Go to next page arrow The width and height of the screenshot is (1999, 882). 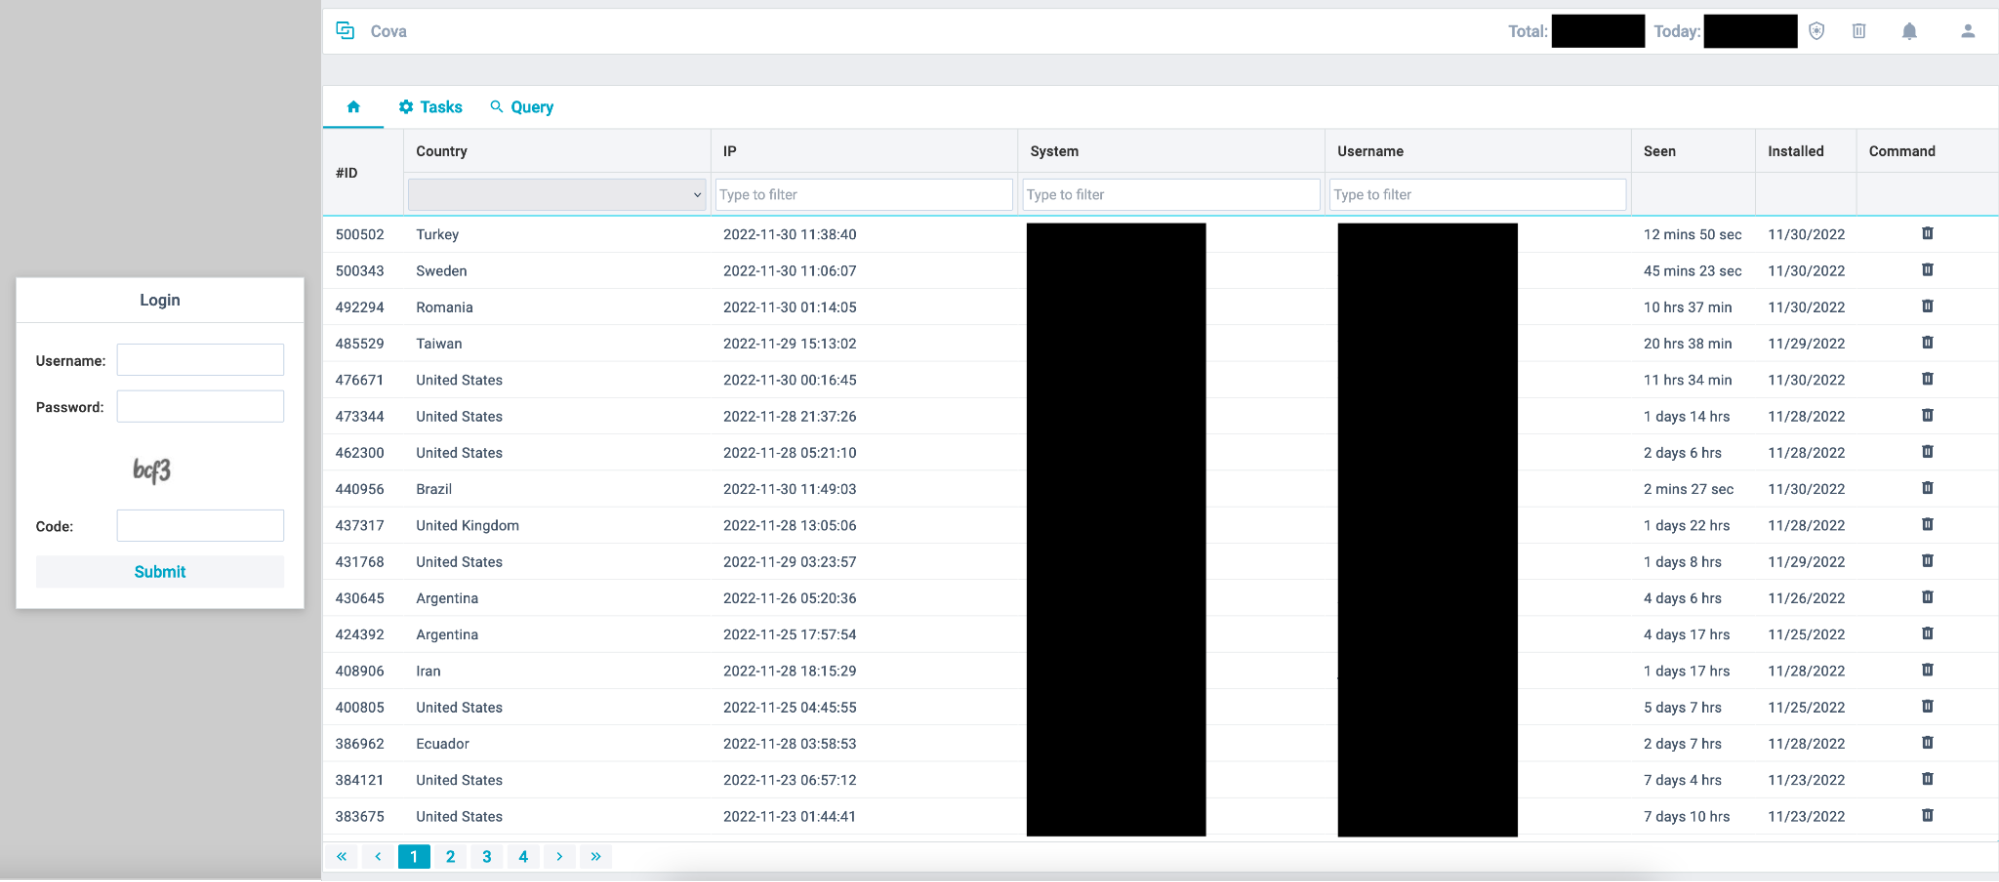click(x=560, y=857)
